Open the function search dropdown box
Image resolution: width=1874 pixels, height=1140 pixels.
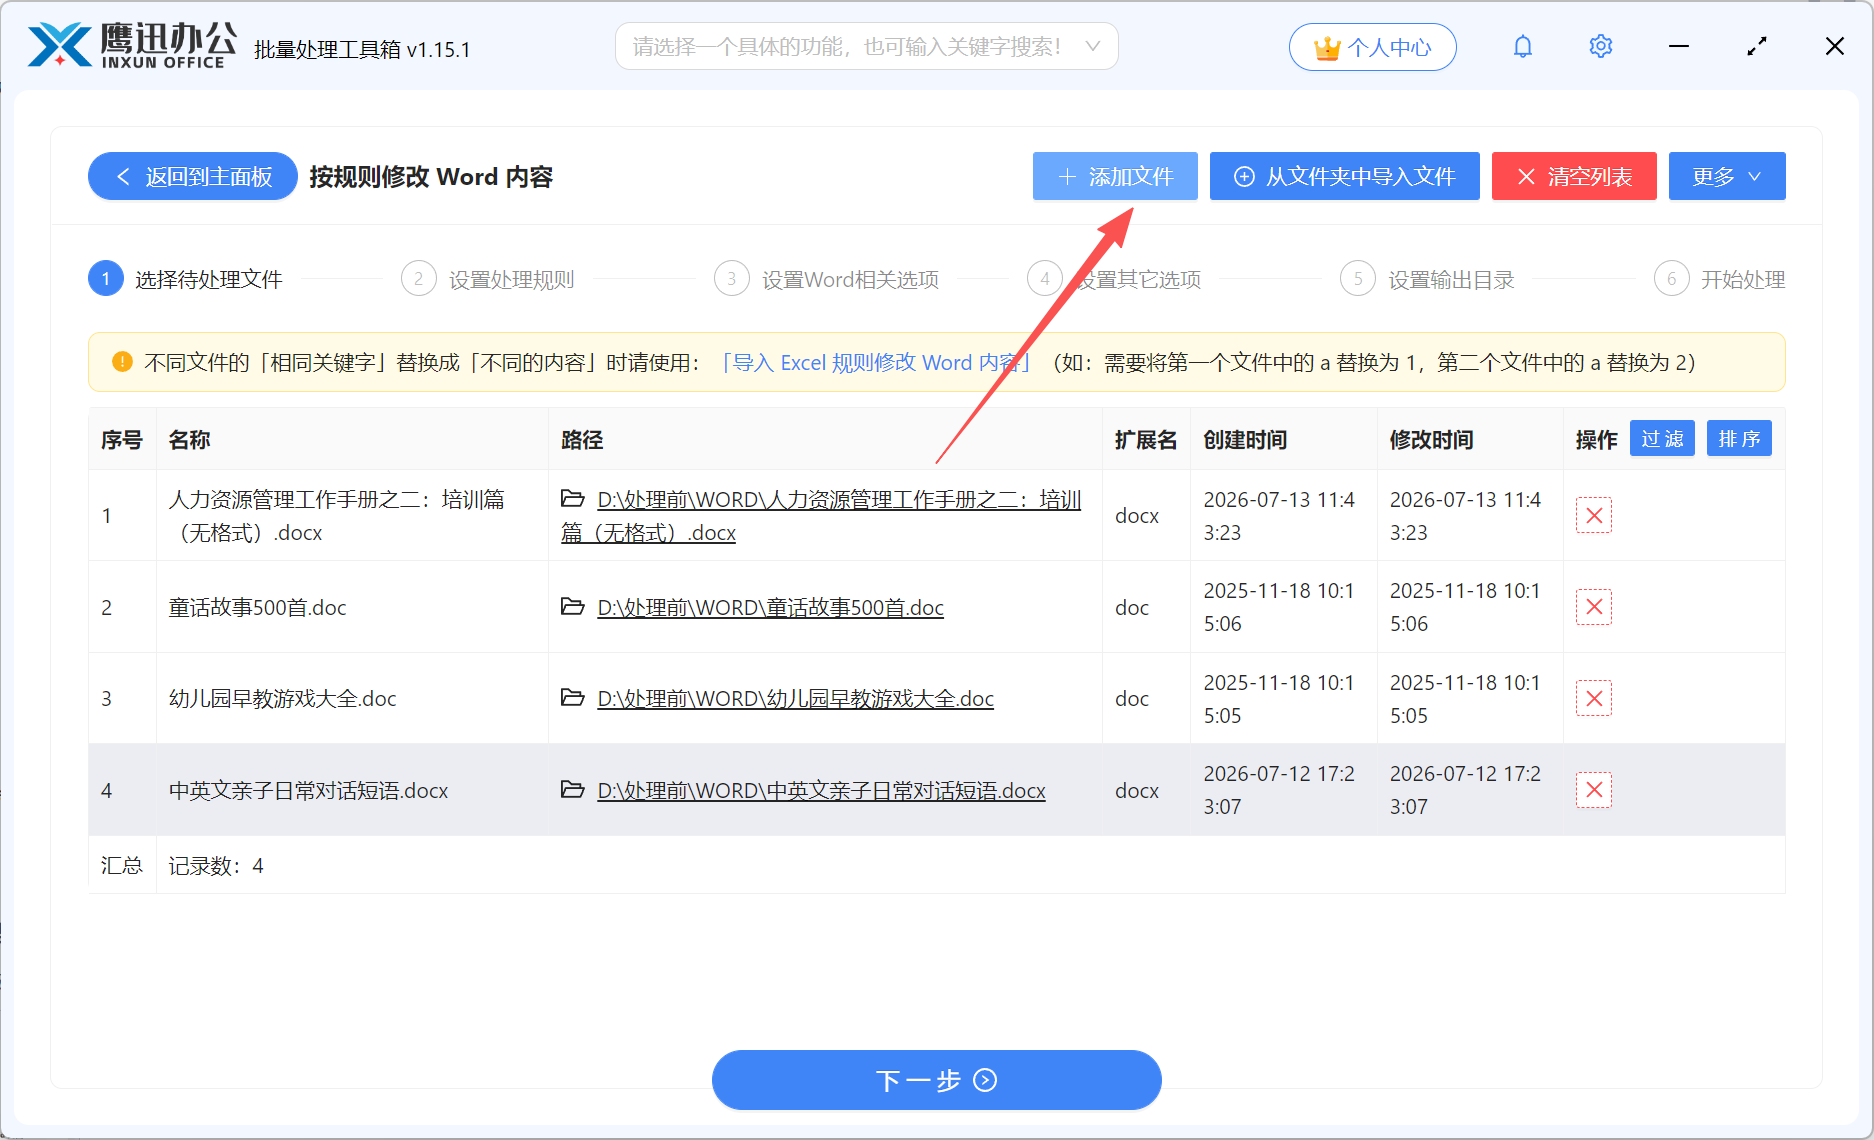(x=866, y=47)
